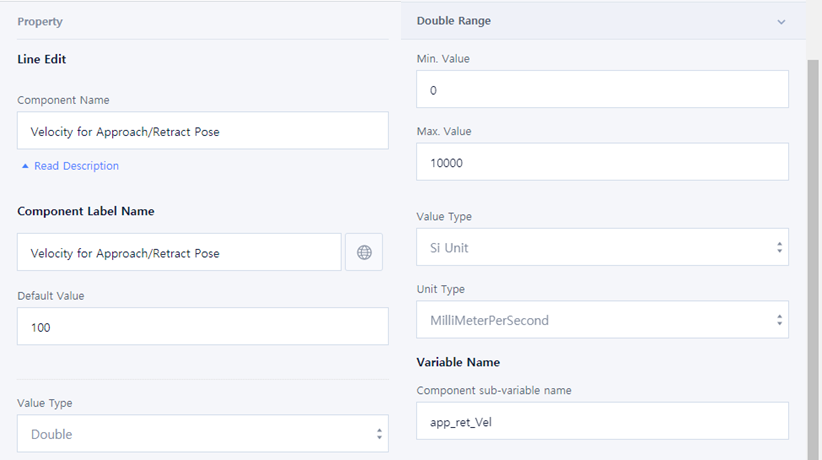The height and width of the screenshot is (460, 822).
Task: Click the Min. Value label text
Action: [x=443, y=59]
